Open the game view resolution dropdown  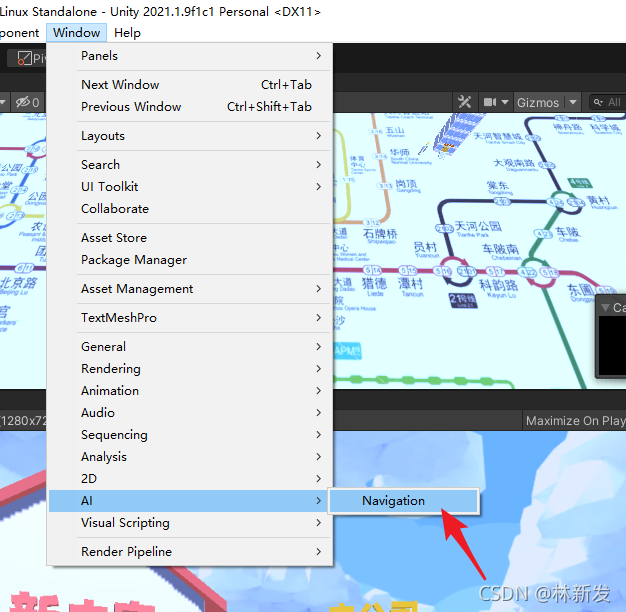[23, 420]
